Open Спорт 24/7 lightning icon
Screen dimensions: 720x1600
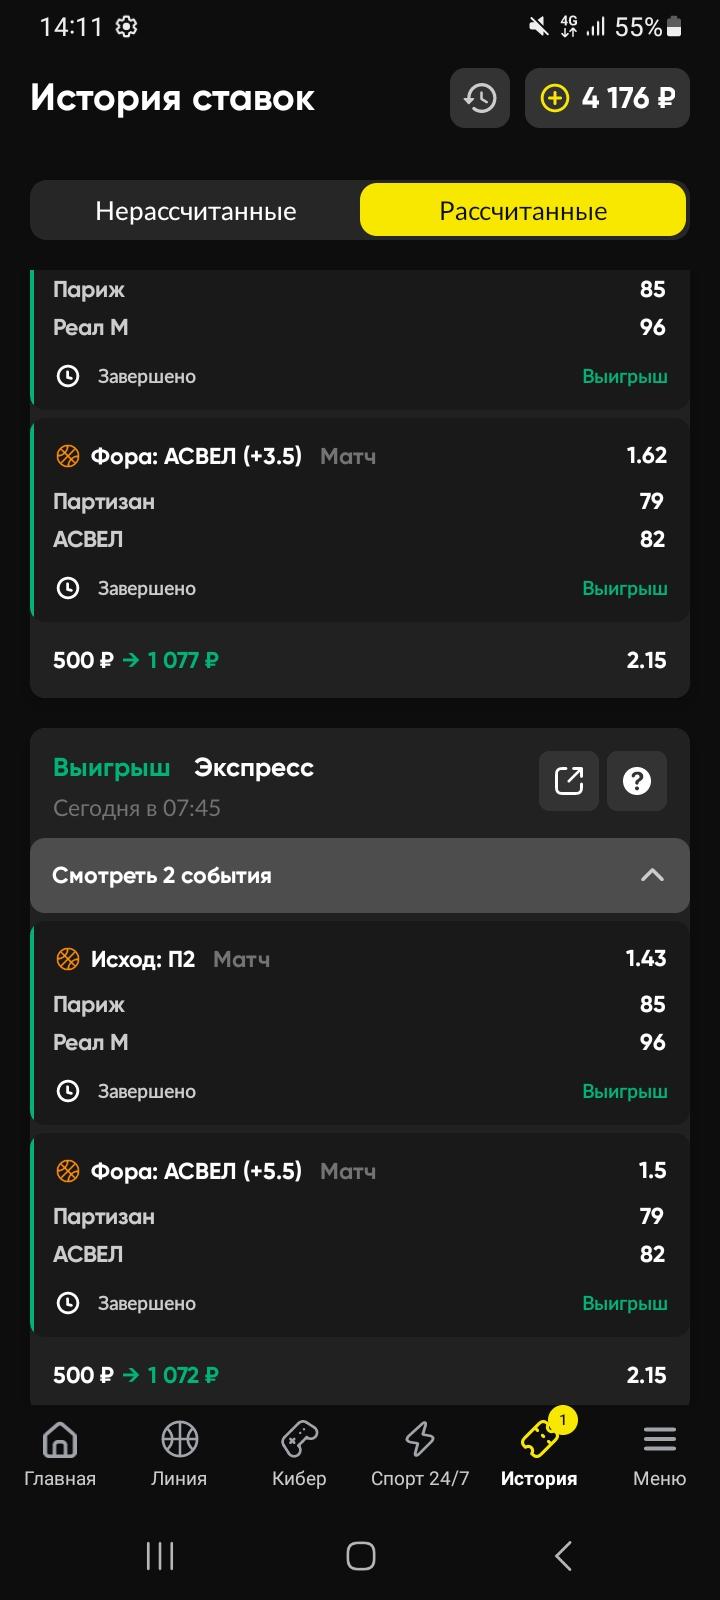(420, 1440)
